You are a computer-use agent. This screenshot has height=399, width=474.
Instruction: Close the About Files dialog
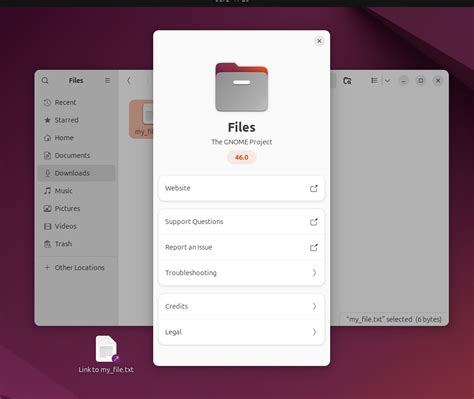319,41
